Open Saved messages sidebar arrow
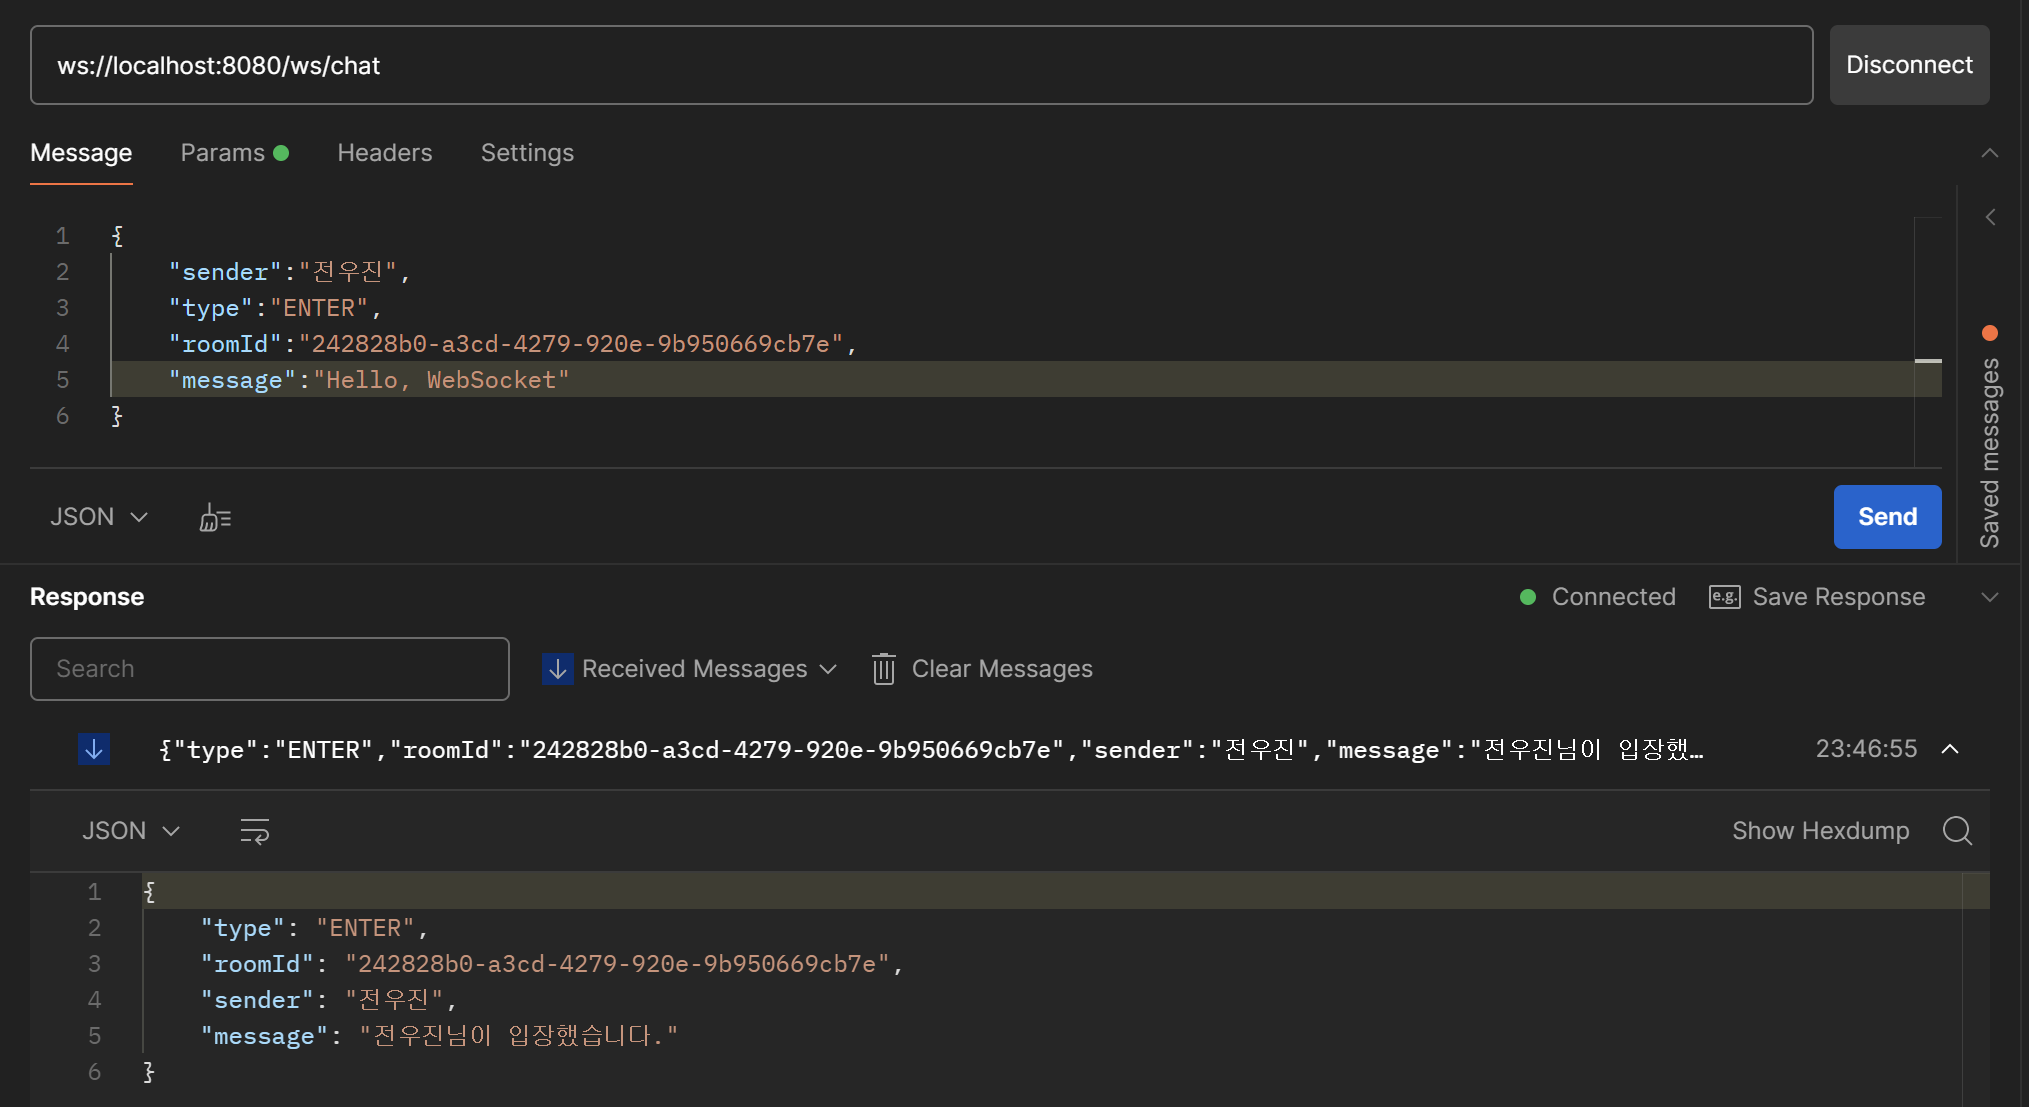2029x1107 pixels. [x=1990, y=217]
